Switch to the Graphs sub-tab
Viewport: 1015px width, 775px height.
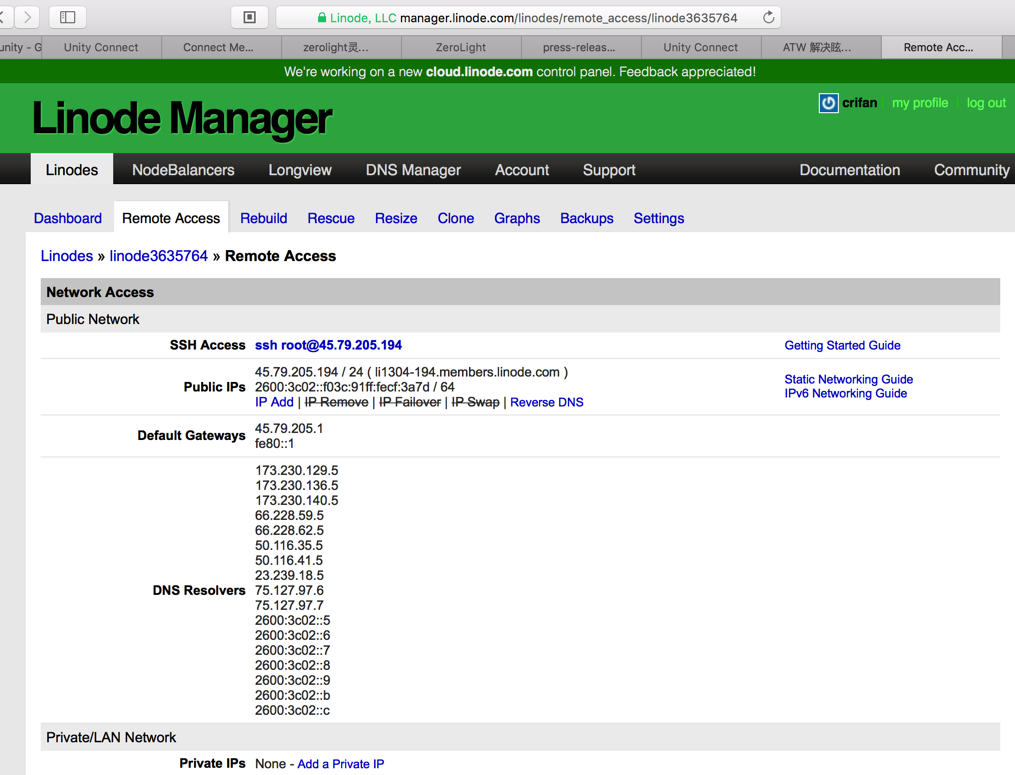[517, 218]
